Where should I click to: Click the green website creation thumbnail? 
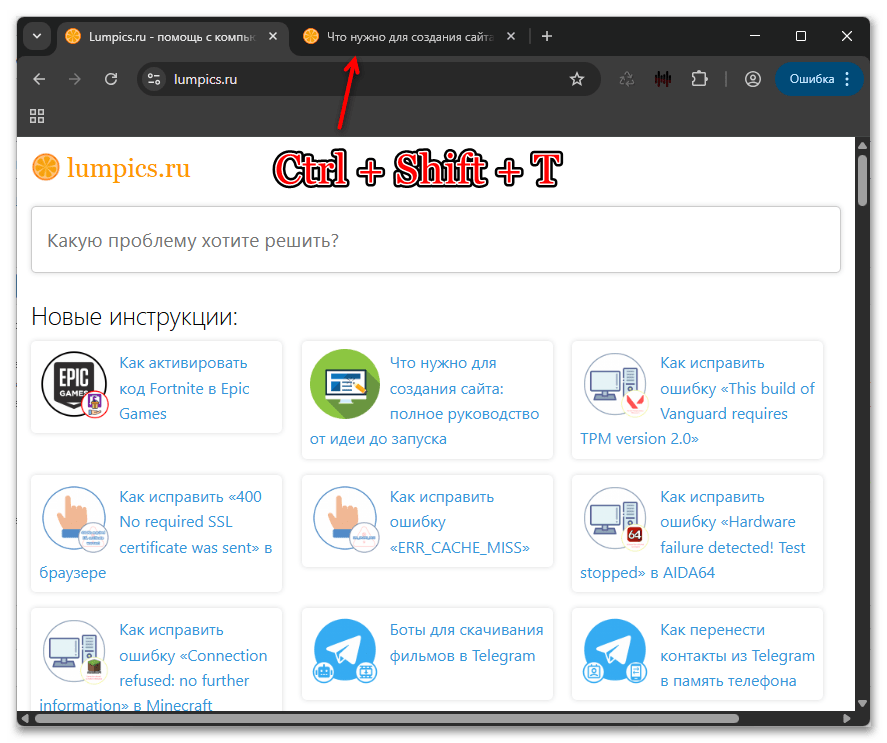click(x=345, y=384)
